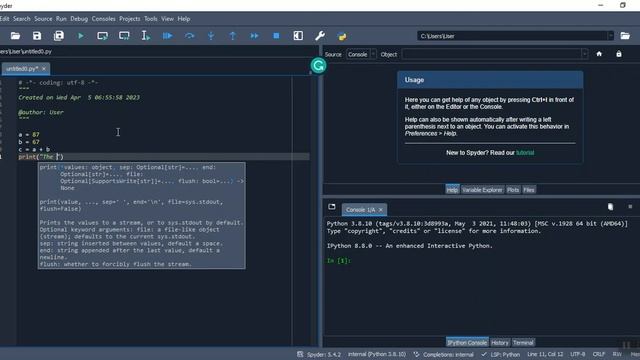Open the Source menu
This screenshot has height=360, width=640.
(43, 19)
